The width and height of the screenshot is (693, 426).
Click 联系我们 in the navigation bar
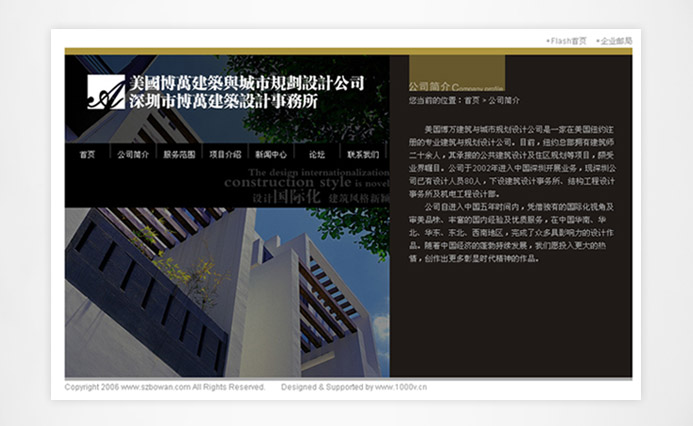[x=362, y=155]
